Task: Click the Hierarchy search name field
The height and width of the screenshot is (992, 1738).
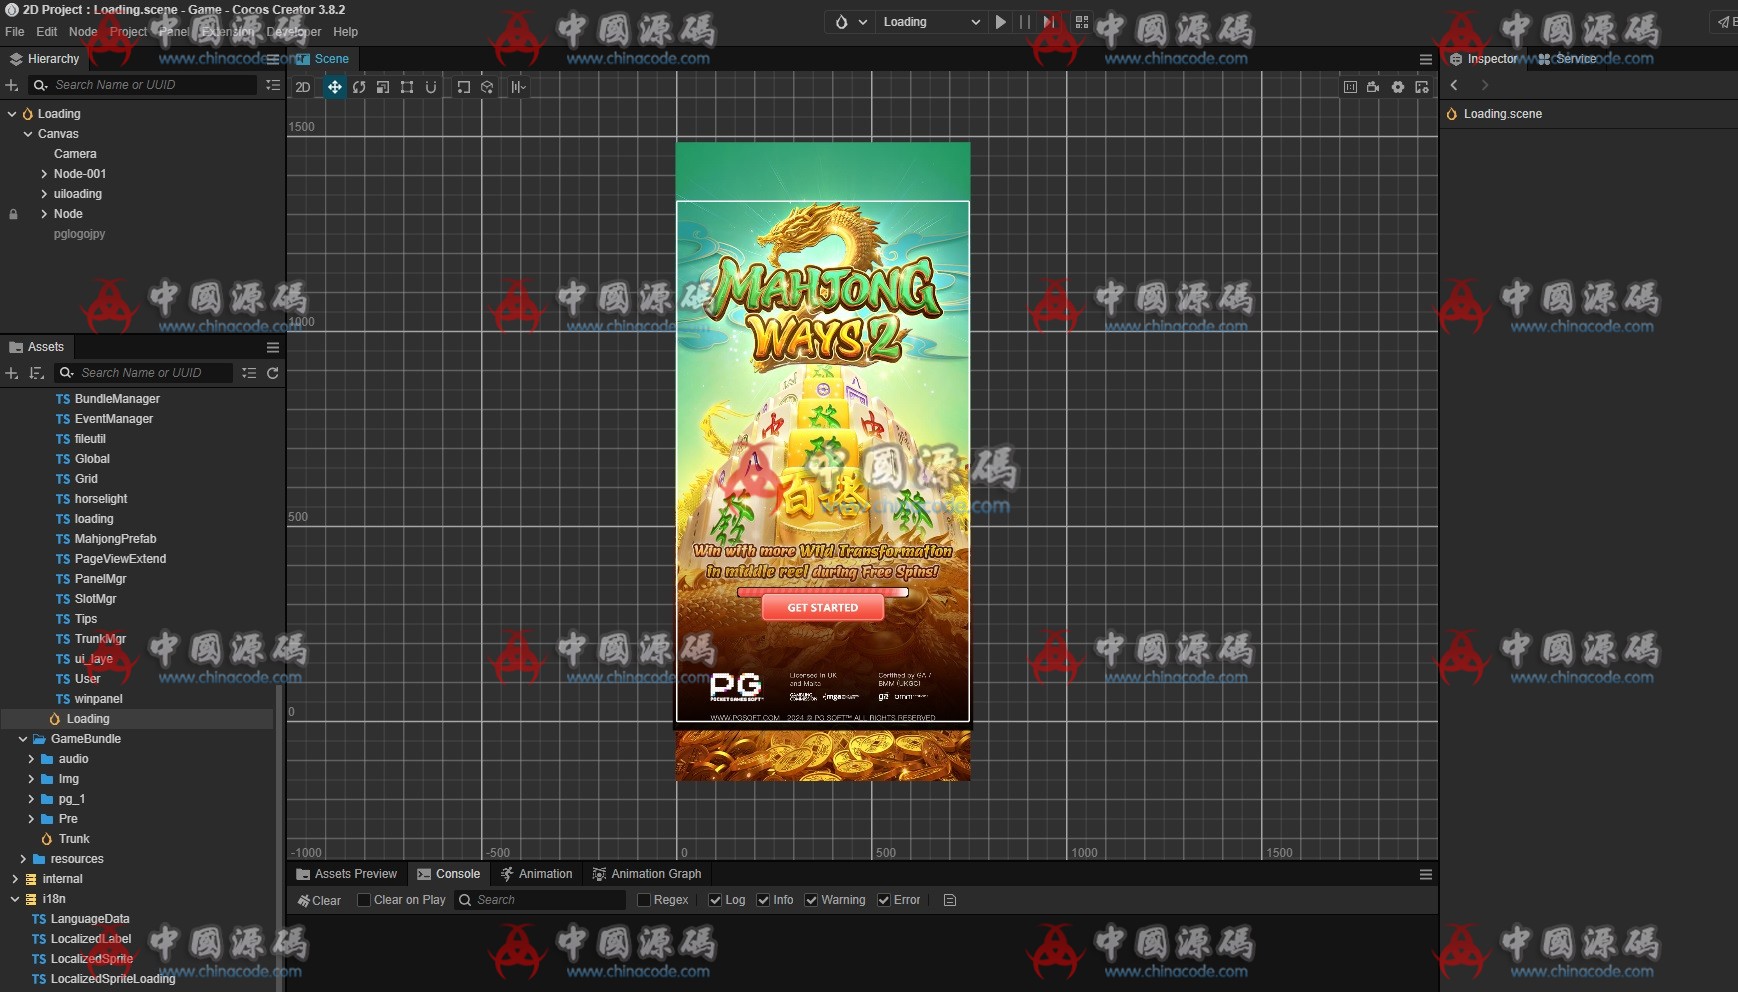Action: pos(150,85)
